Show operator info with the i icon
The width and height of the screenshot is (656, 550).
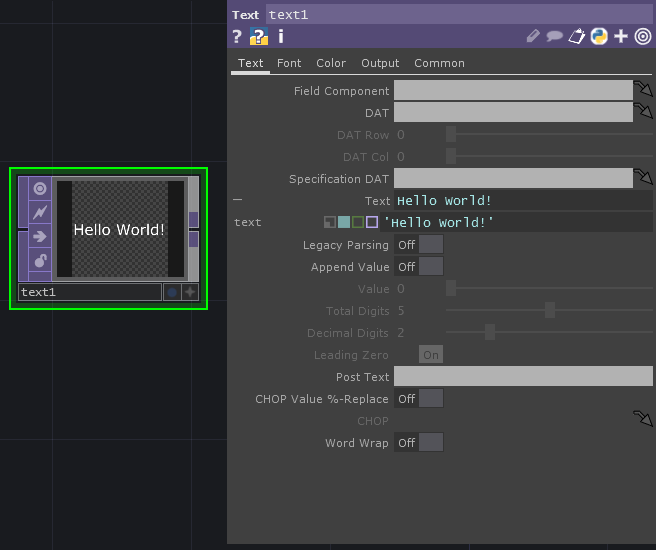tap(281, 36)
